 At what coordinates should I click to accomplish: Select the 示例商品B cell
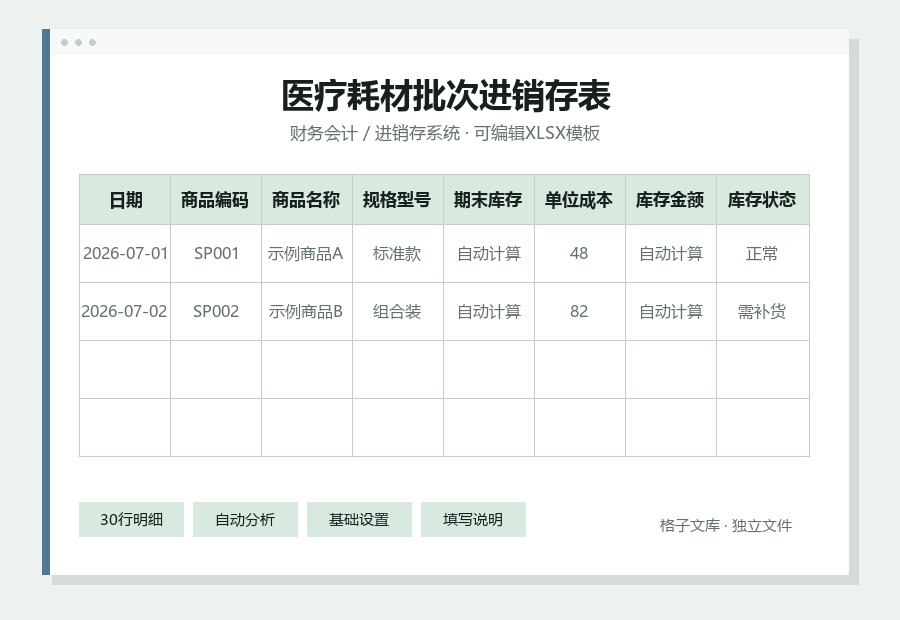click(307, 312)
